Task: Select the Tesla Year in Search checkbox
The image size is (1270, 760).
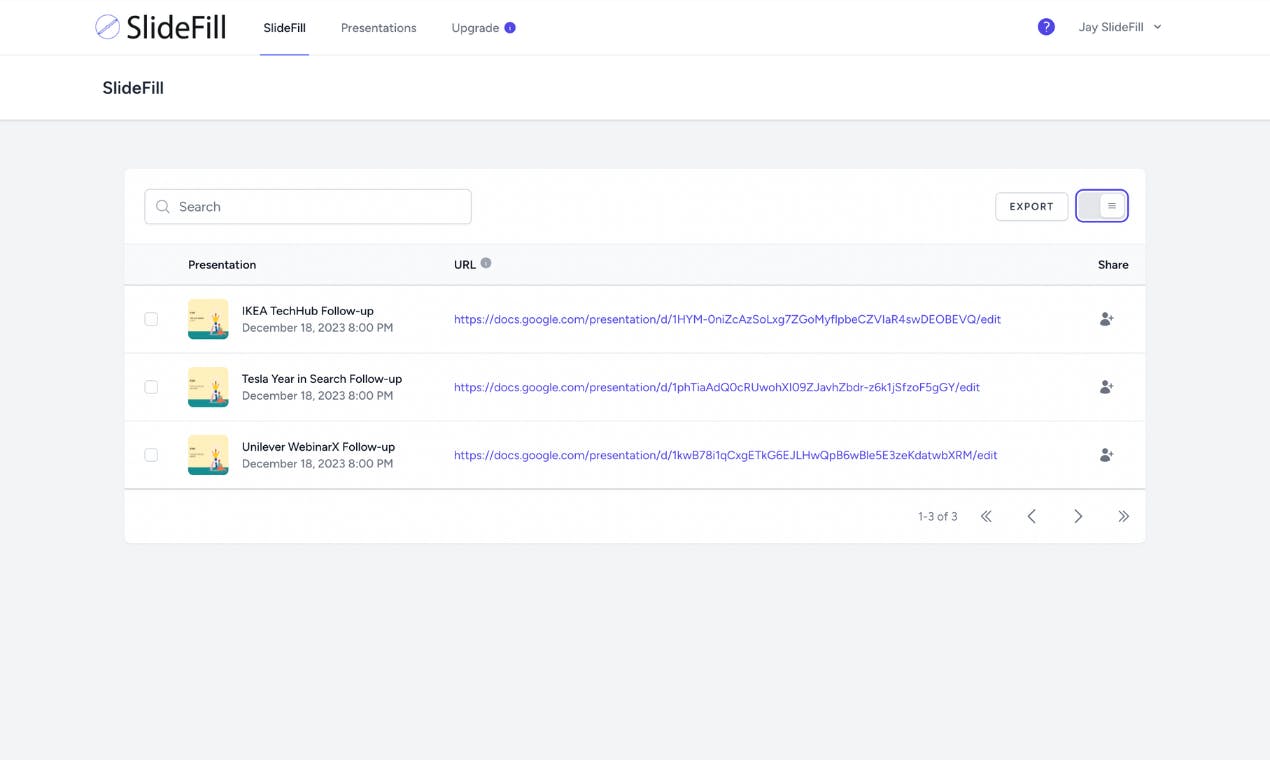Action: pos(151,387)
